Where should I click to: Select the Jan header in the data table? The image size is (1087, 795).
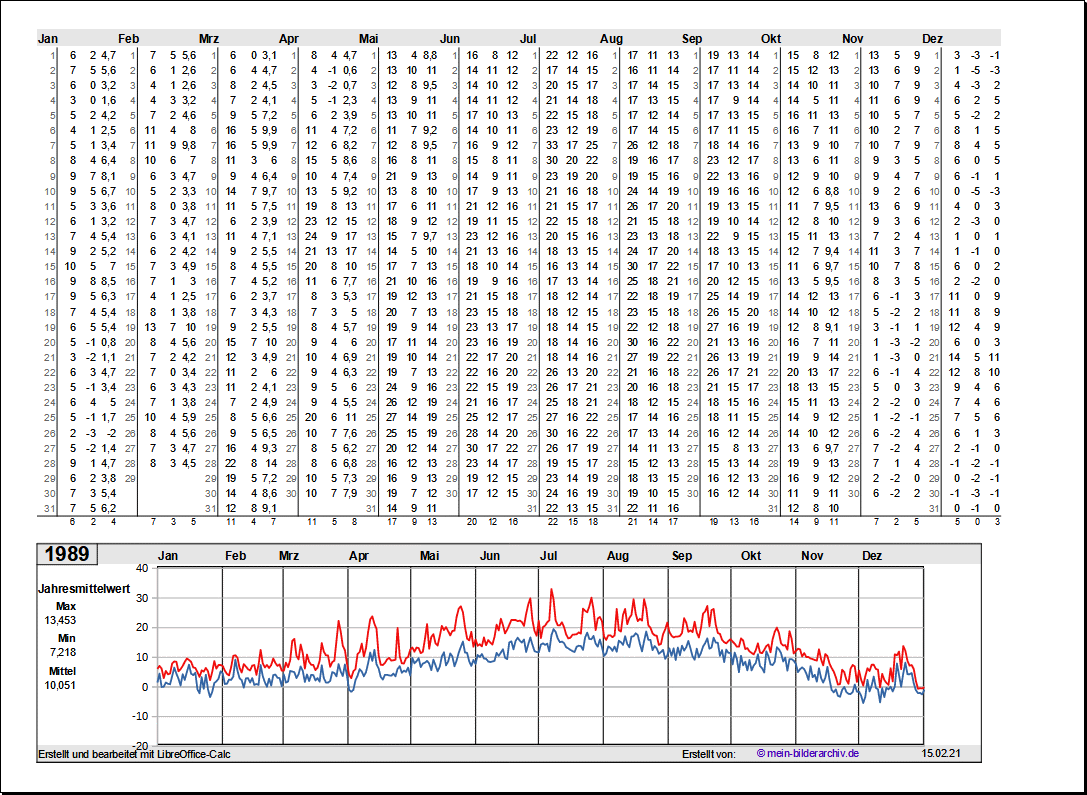(x=48, y=39)
